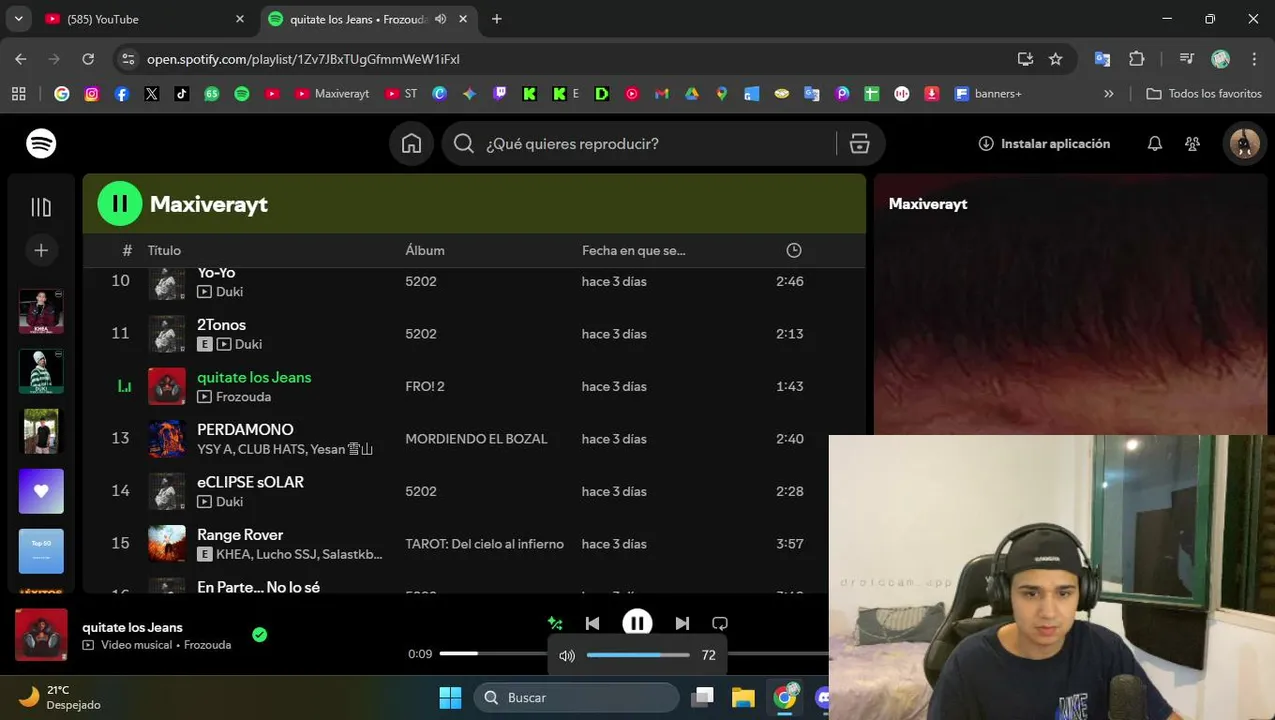Click quitate los Jeans title in the player
Screen dimensions: 1275x720
[x=132, y=627]
